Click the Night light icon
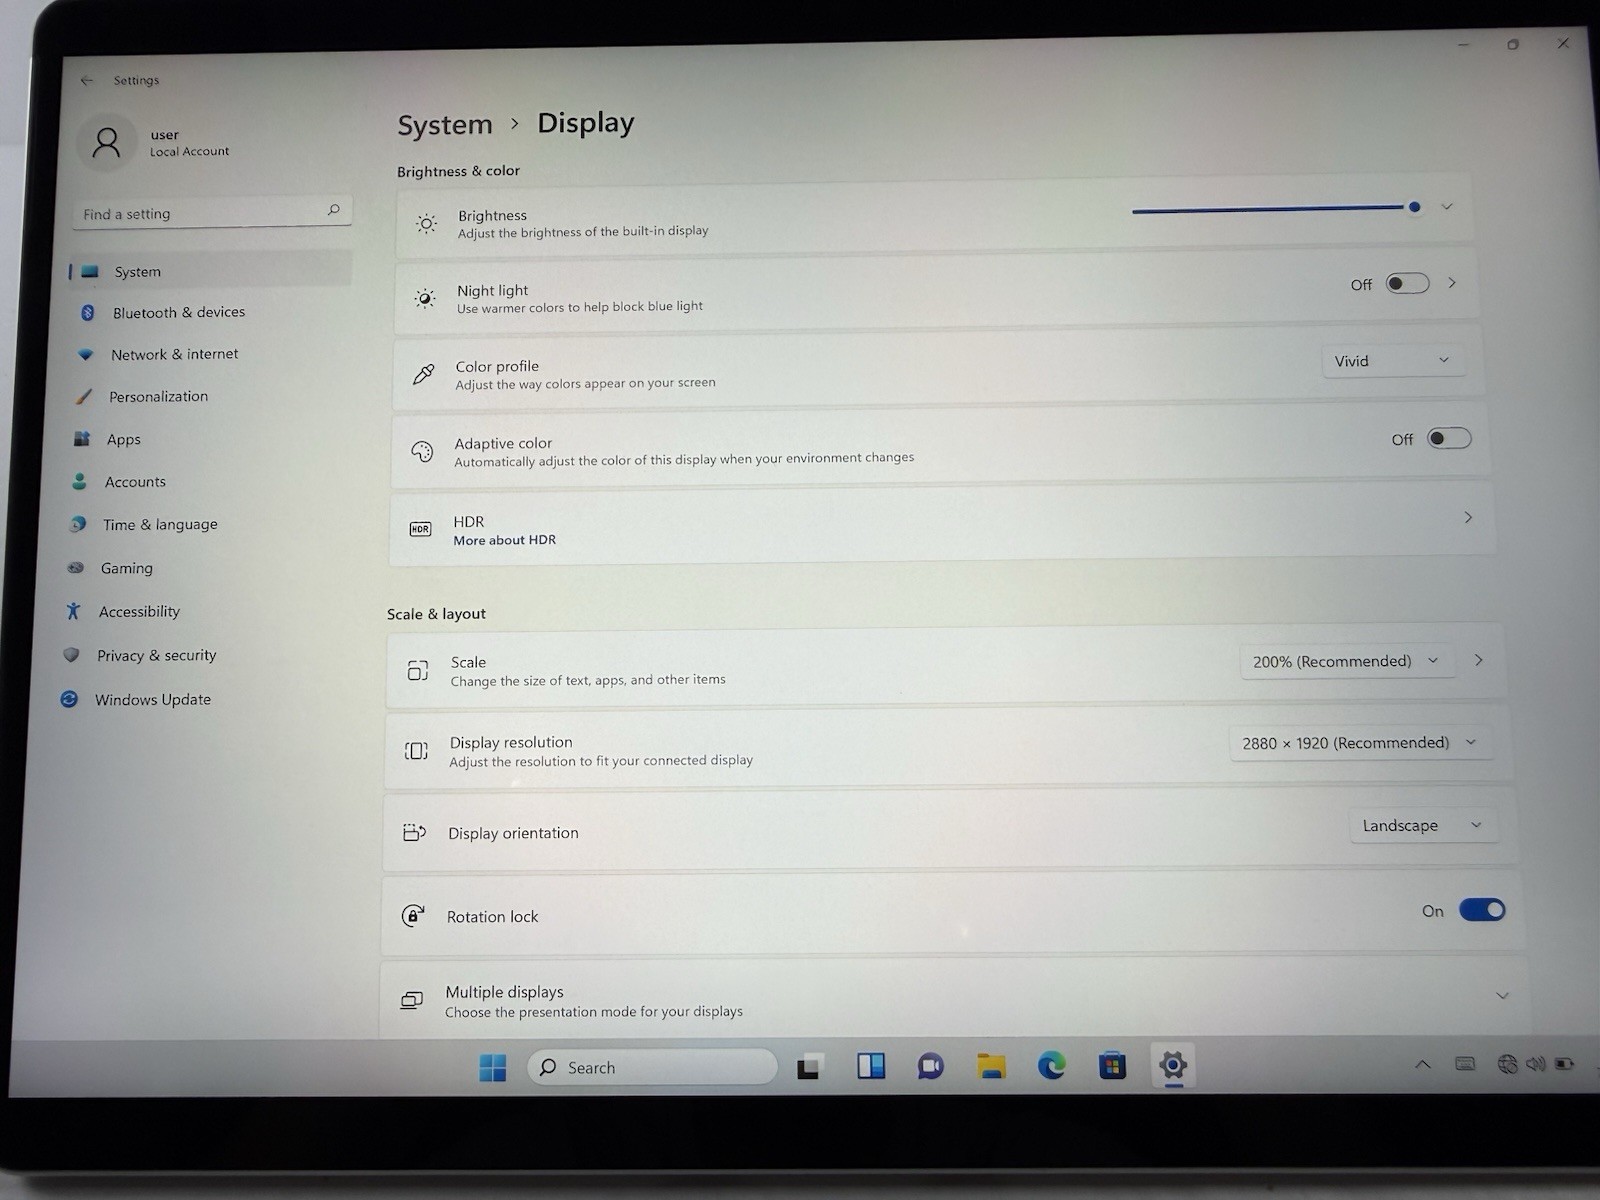This screenshot has width=1600, height=1200. point(425,298)
